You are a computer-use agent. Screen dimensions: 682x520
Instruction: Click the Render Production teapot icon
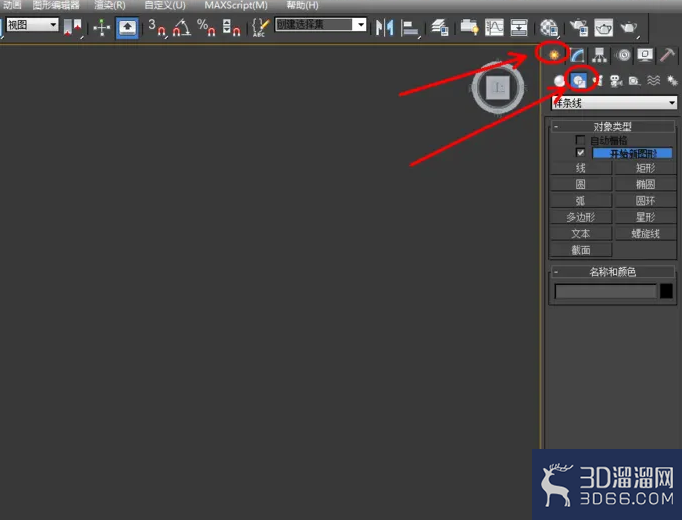[x=629, y=27]
